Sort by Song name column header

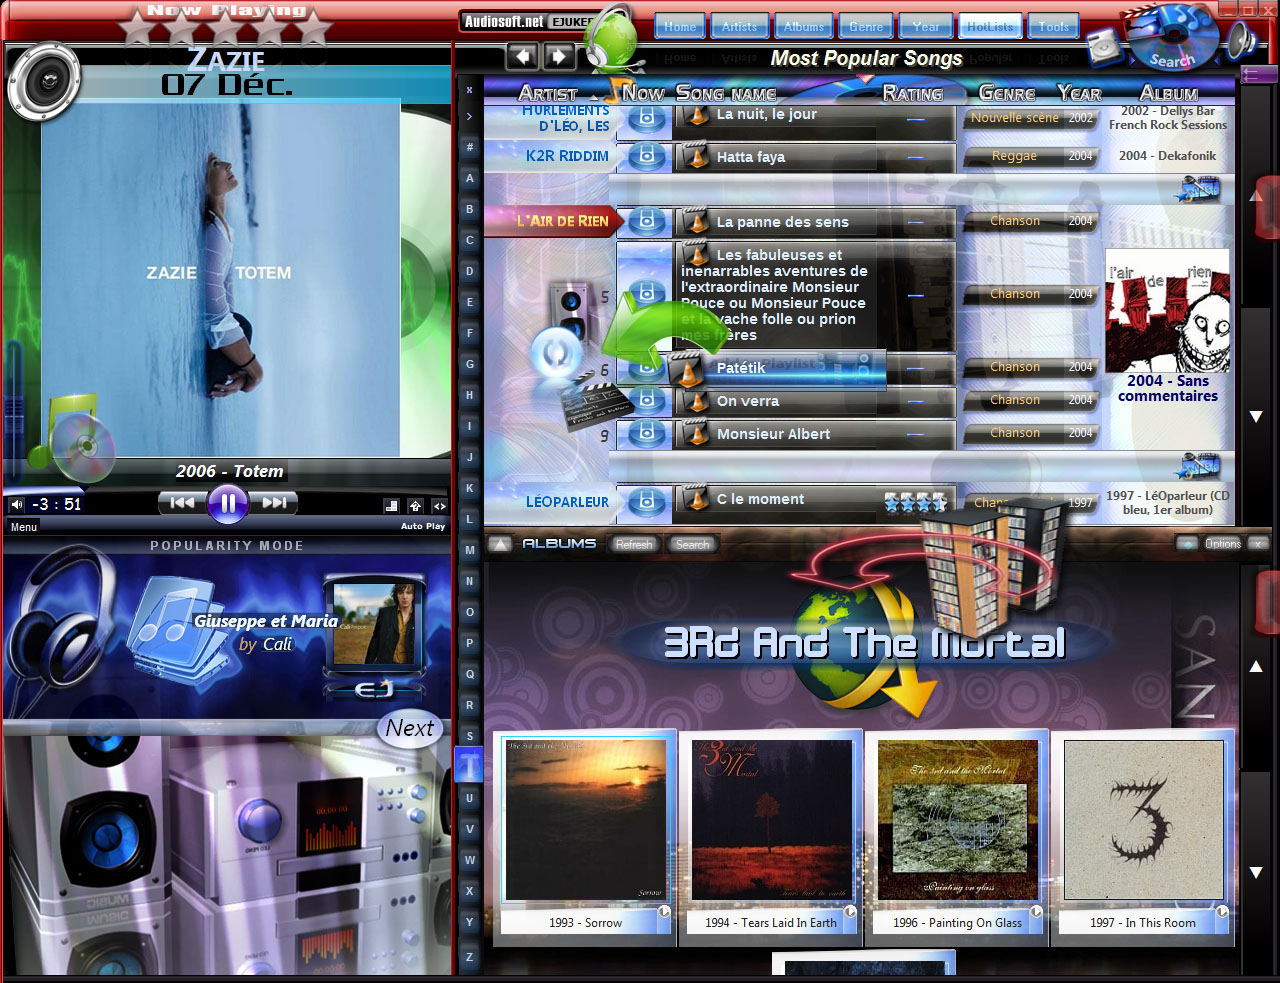[726, 93]
